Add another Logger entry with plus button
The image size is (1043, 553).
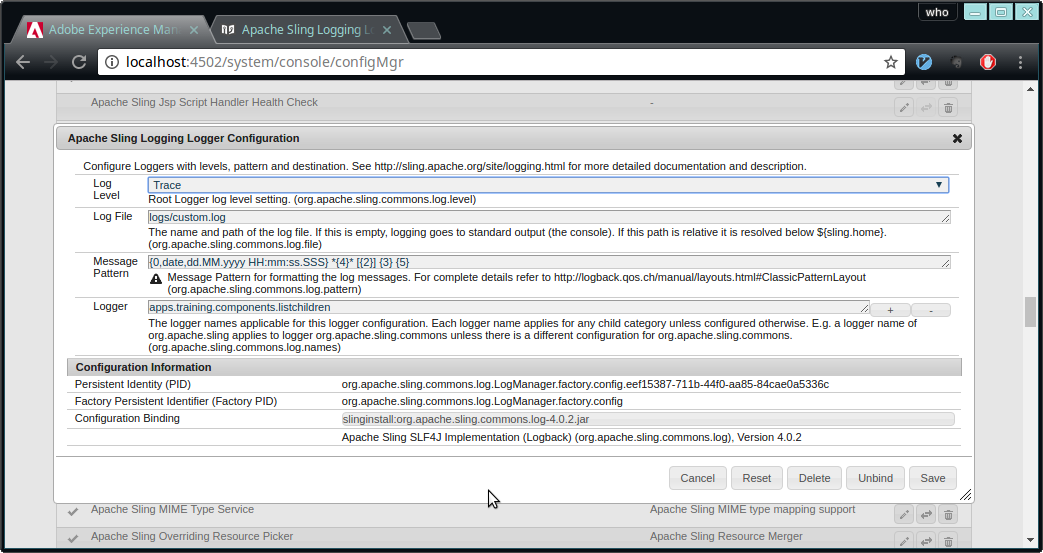890,310
